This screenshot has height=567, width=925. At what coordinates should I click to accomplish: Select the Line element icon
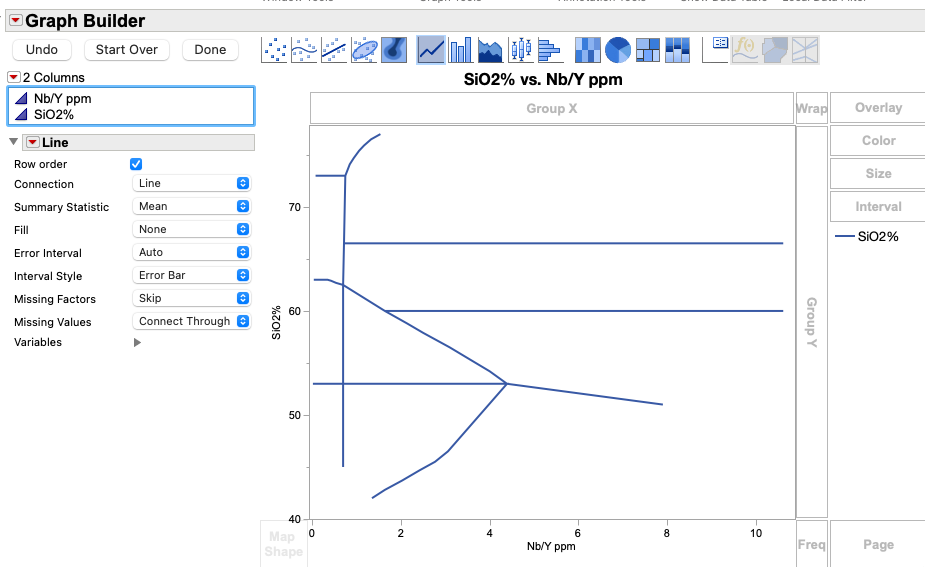point(431,50)
